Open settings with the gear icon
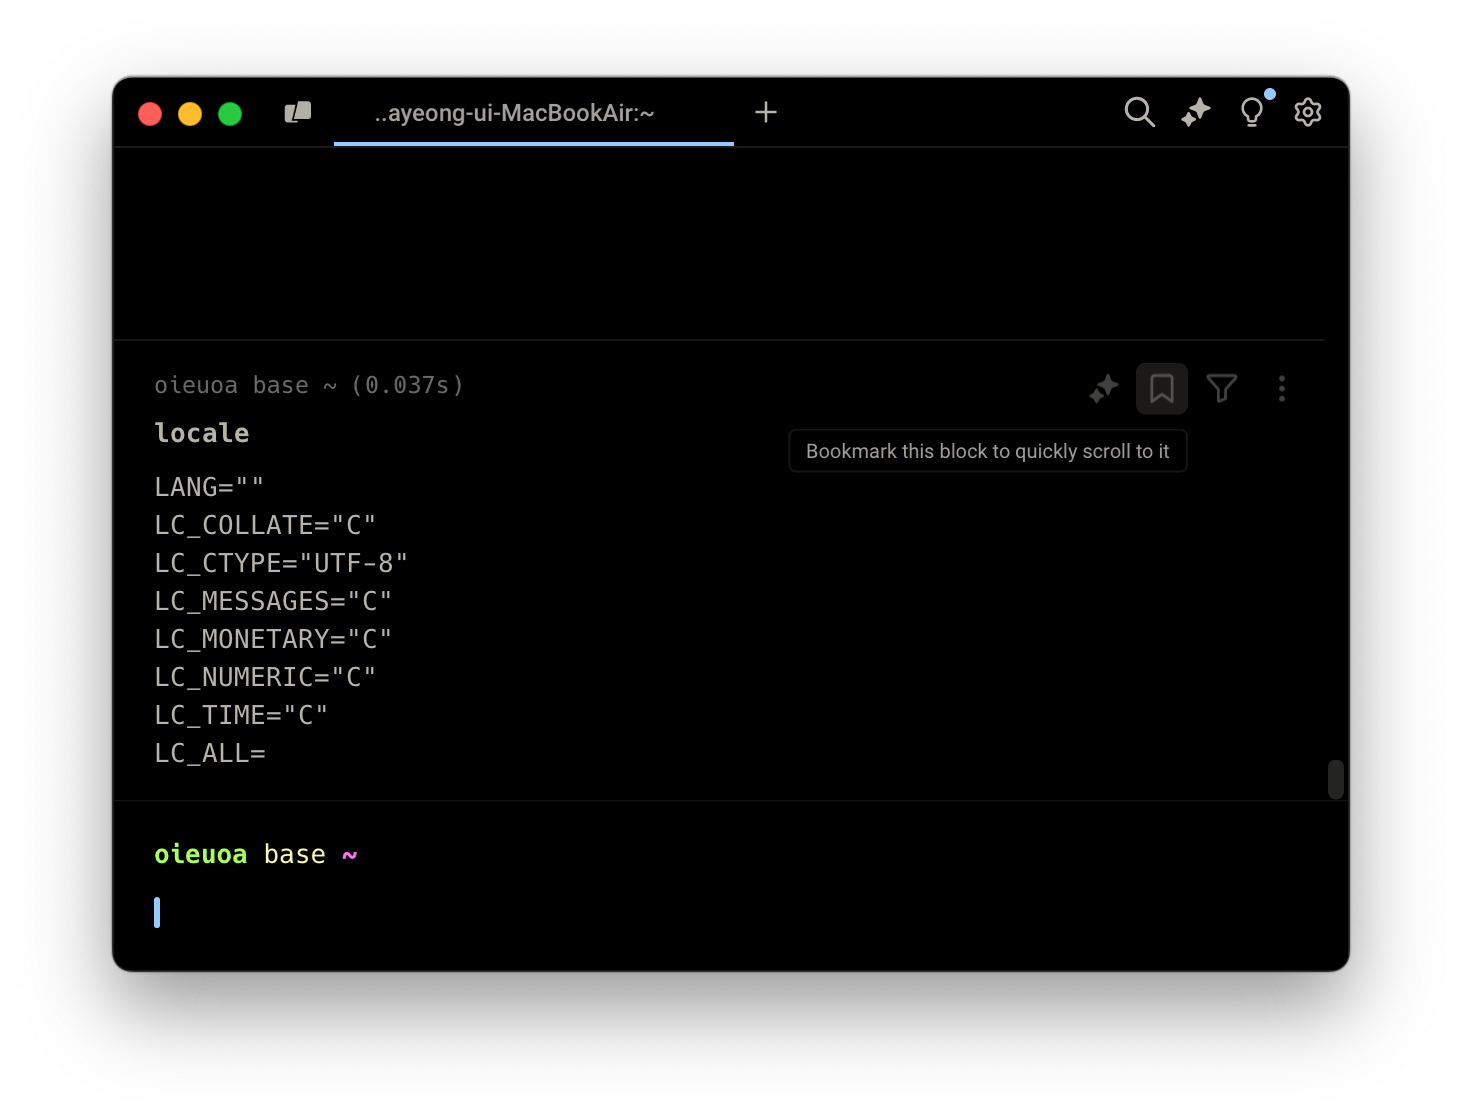The width and height of the screenshot is (1462, 1120). pos(1307,112)
